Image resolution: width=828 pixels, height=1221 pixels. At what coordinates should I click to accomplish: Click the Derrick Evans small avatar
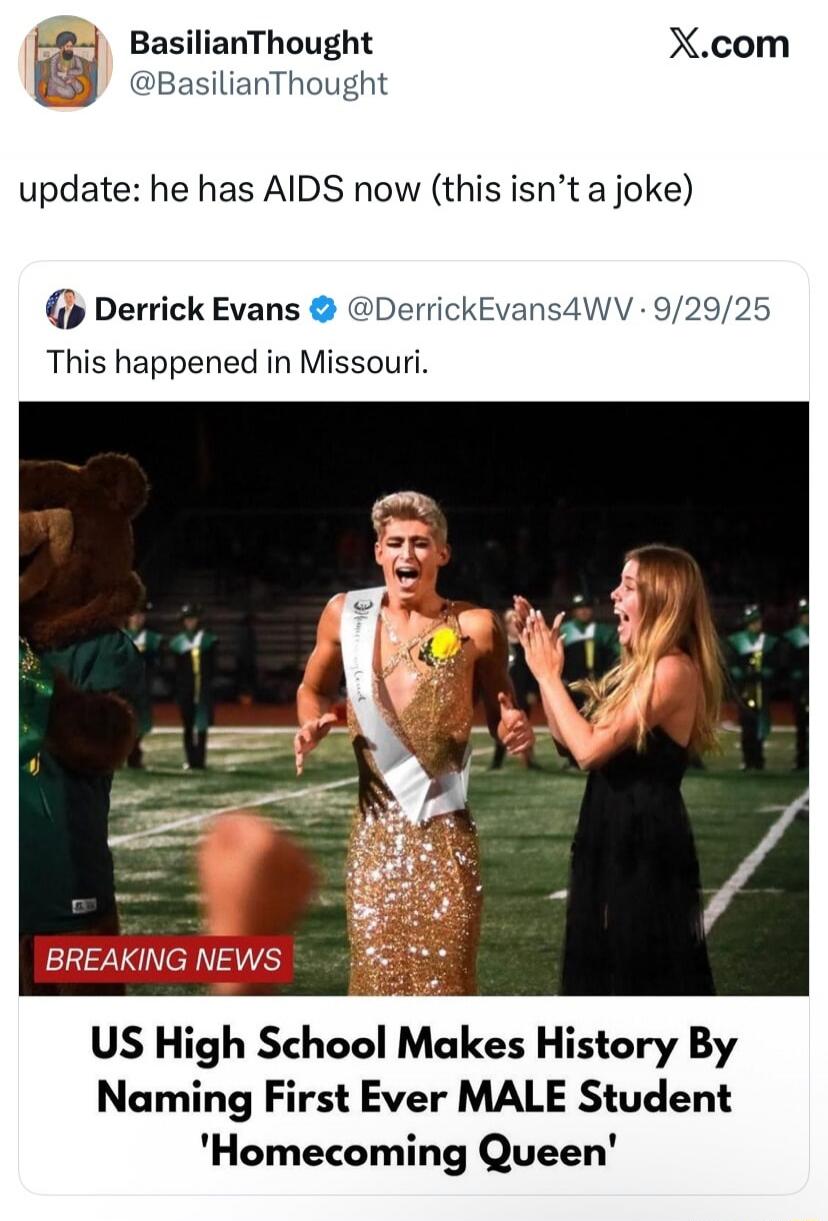66,310
